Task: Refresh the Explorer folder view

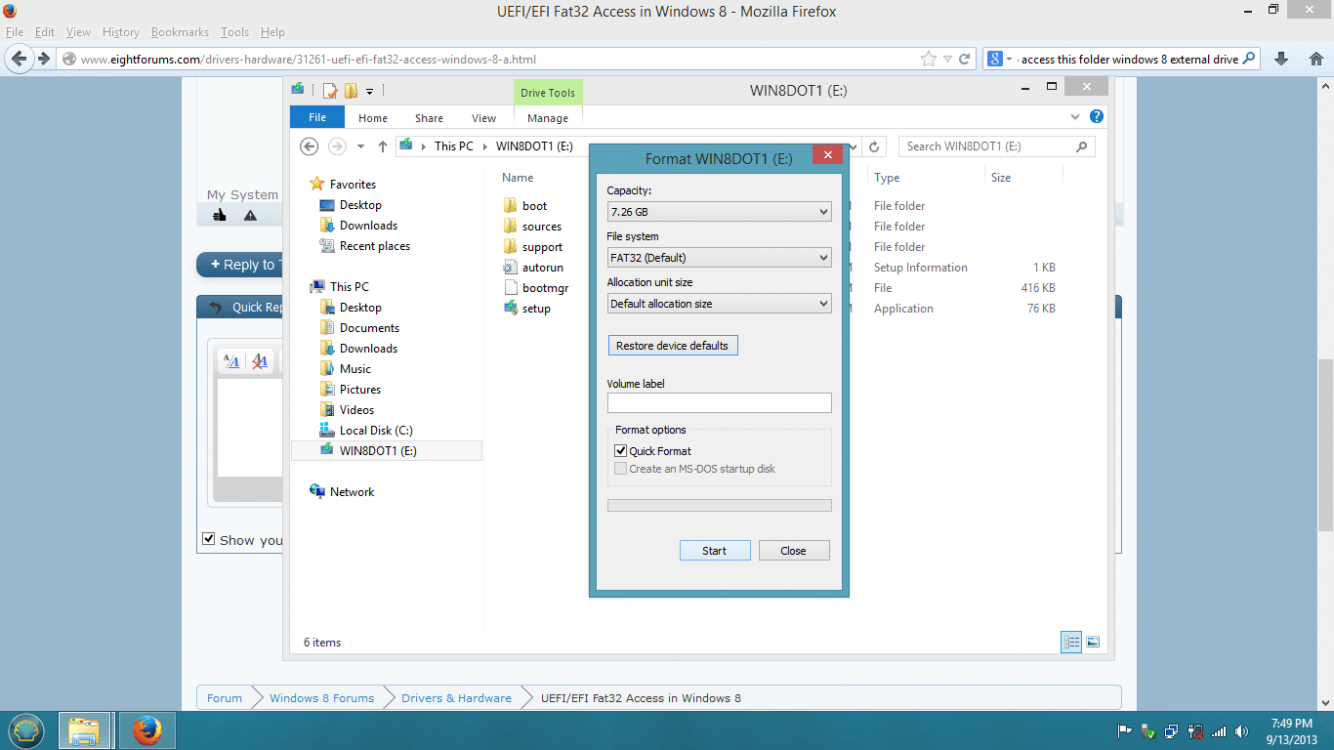Action: click(874, 147)
